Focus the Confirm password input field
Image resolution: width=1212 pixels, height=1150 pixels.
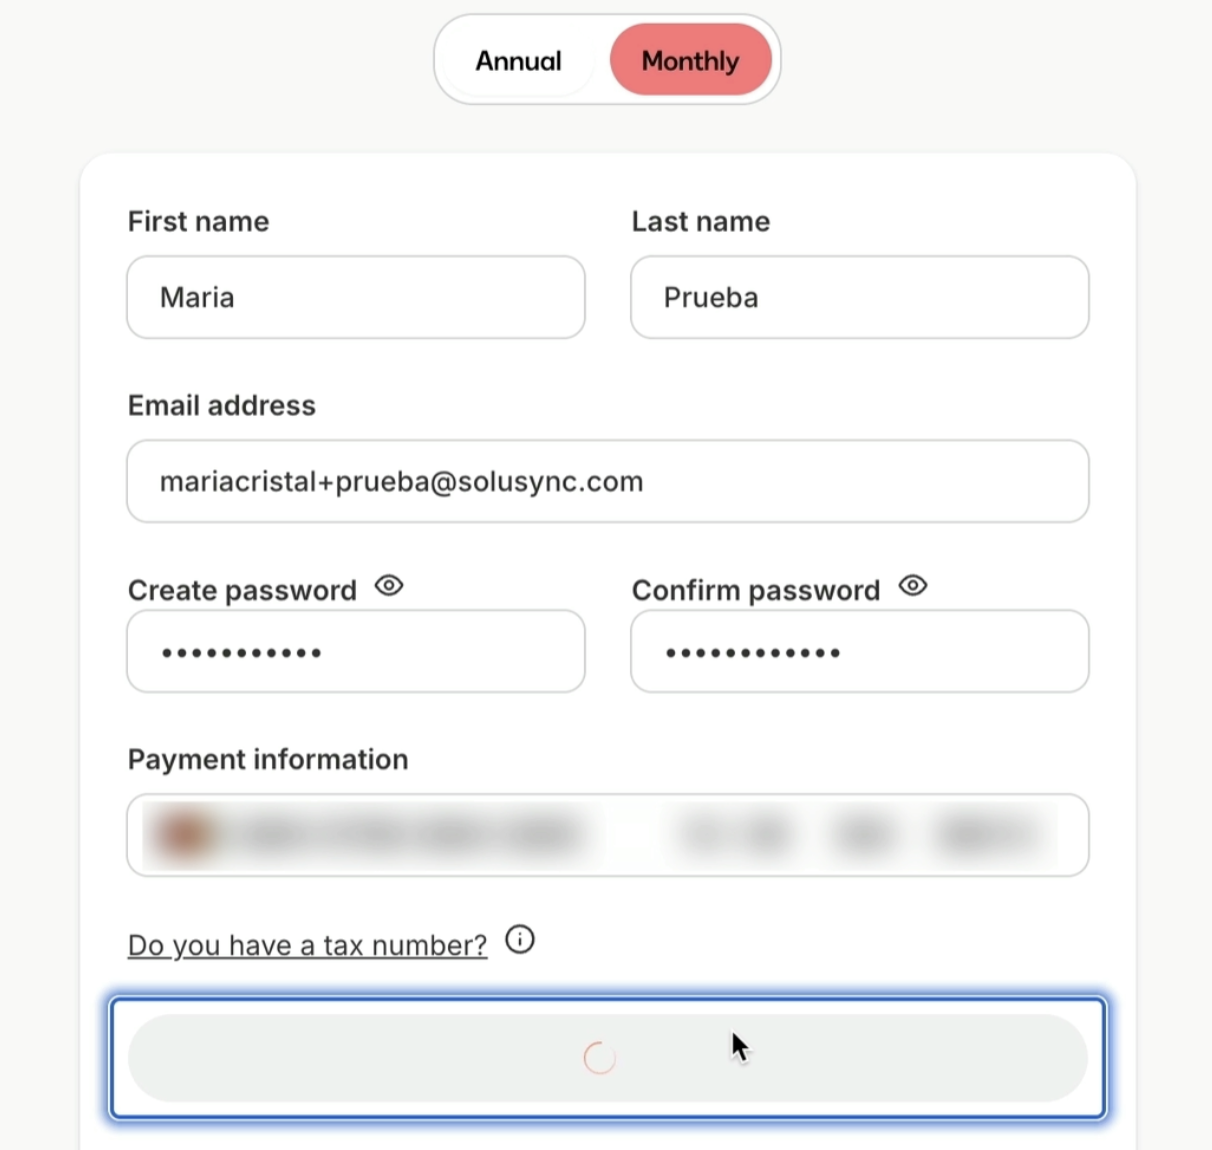point(859,652)
